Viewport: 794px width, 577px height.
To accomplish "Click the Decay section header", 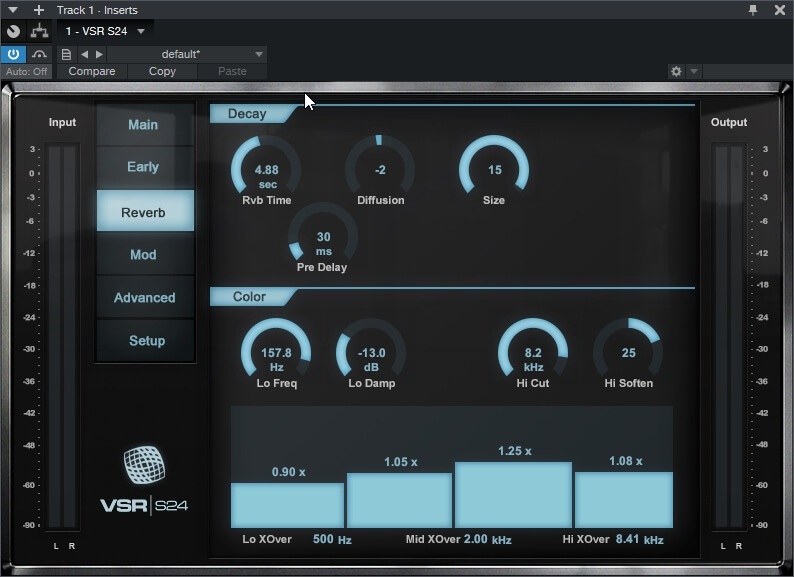I will coord(253,113).
